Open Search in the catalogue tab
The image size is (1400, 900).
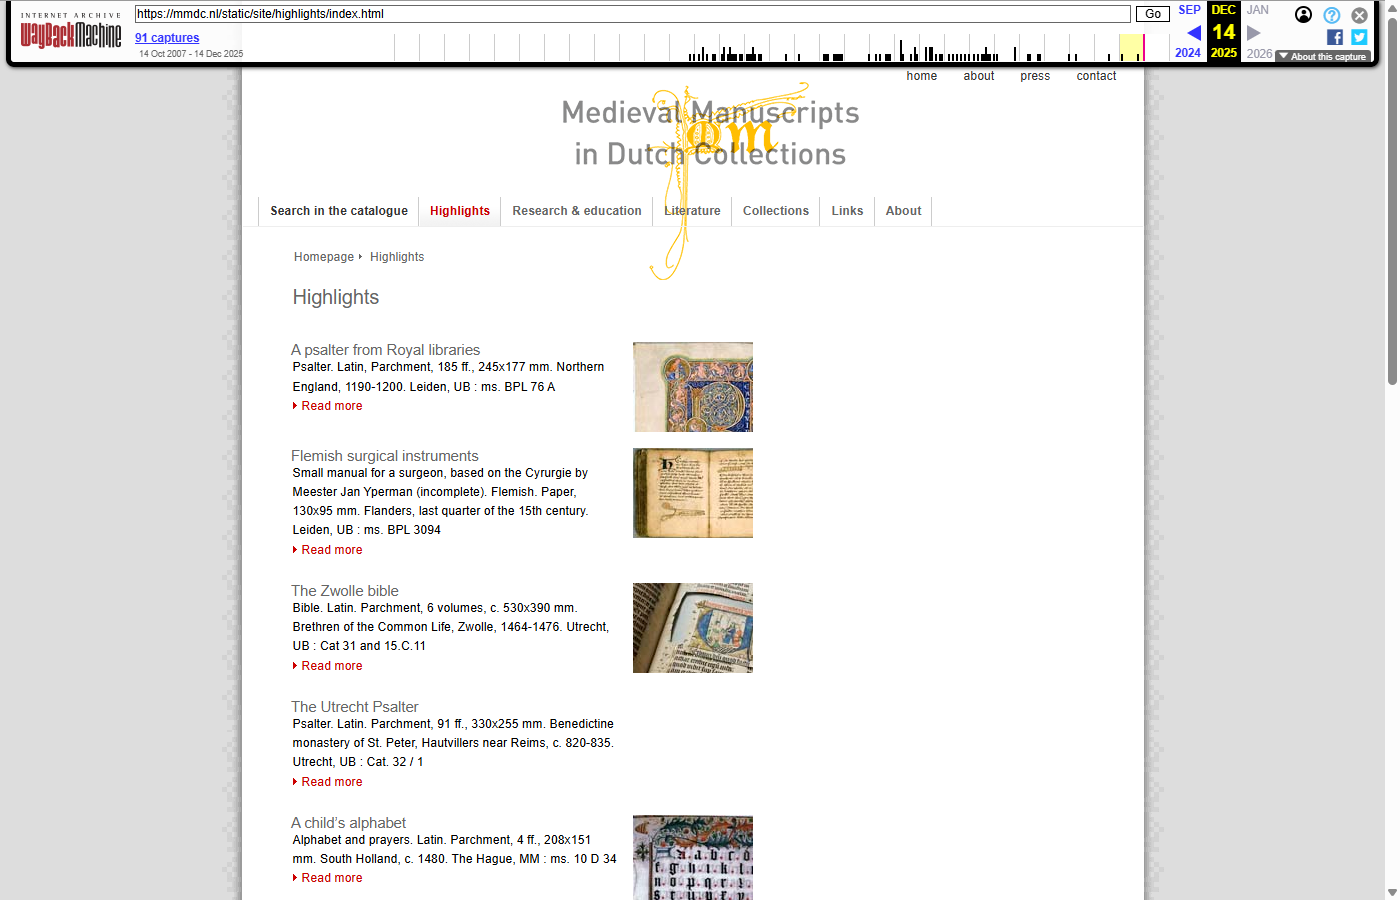pos(339,211)
